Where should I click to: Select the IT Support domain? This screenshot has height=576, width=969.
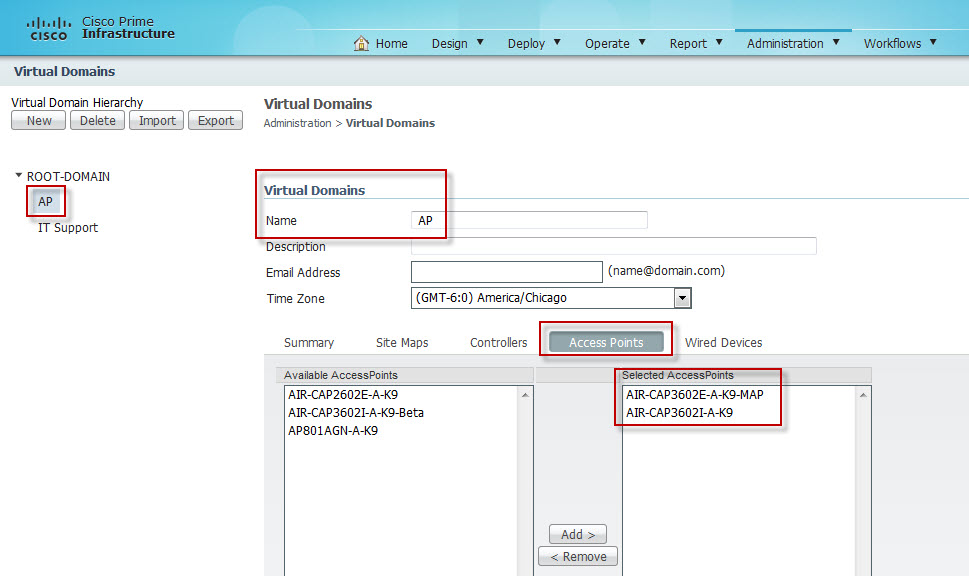coord(68,227)
